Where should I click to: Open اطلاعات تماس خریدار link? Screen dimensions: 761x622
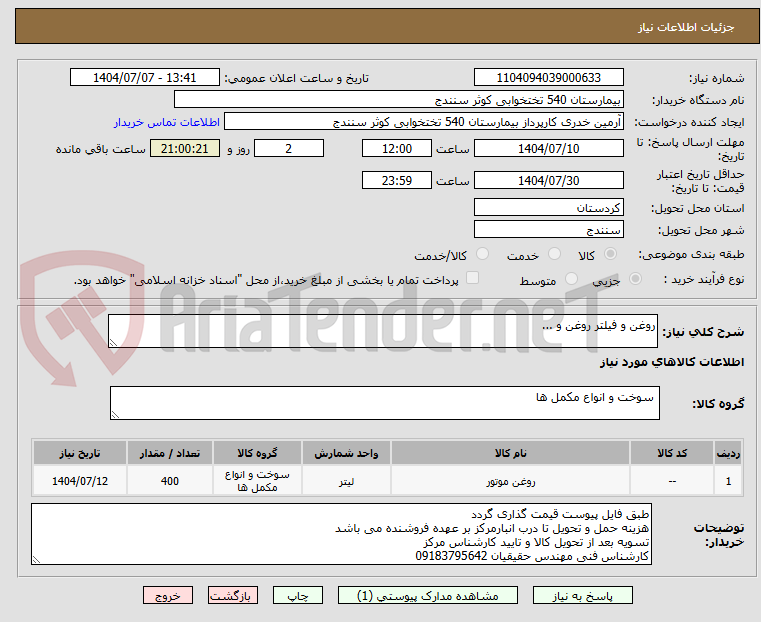coord(166,122)
